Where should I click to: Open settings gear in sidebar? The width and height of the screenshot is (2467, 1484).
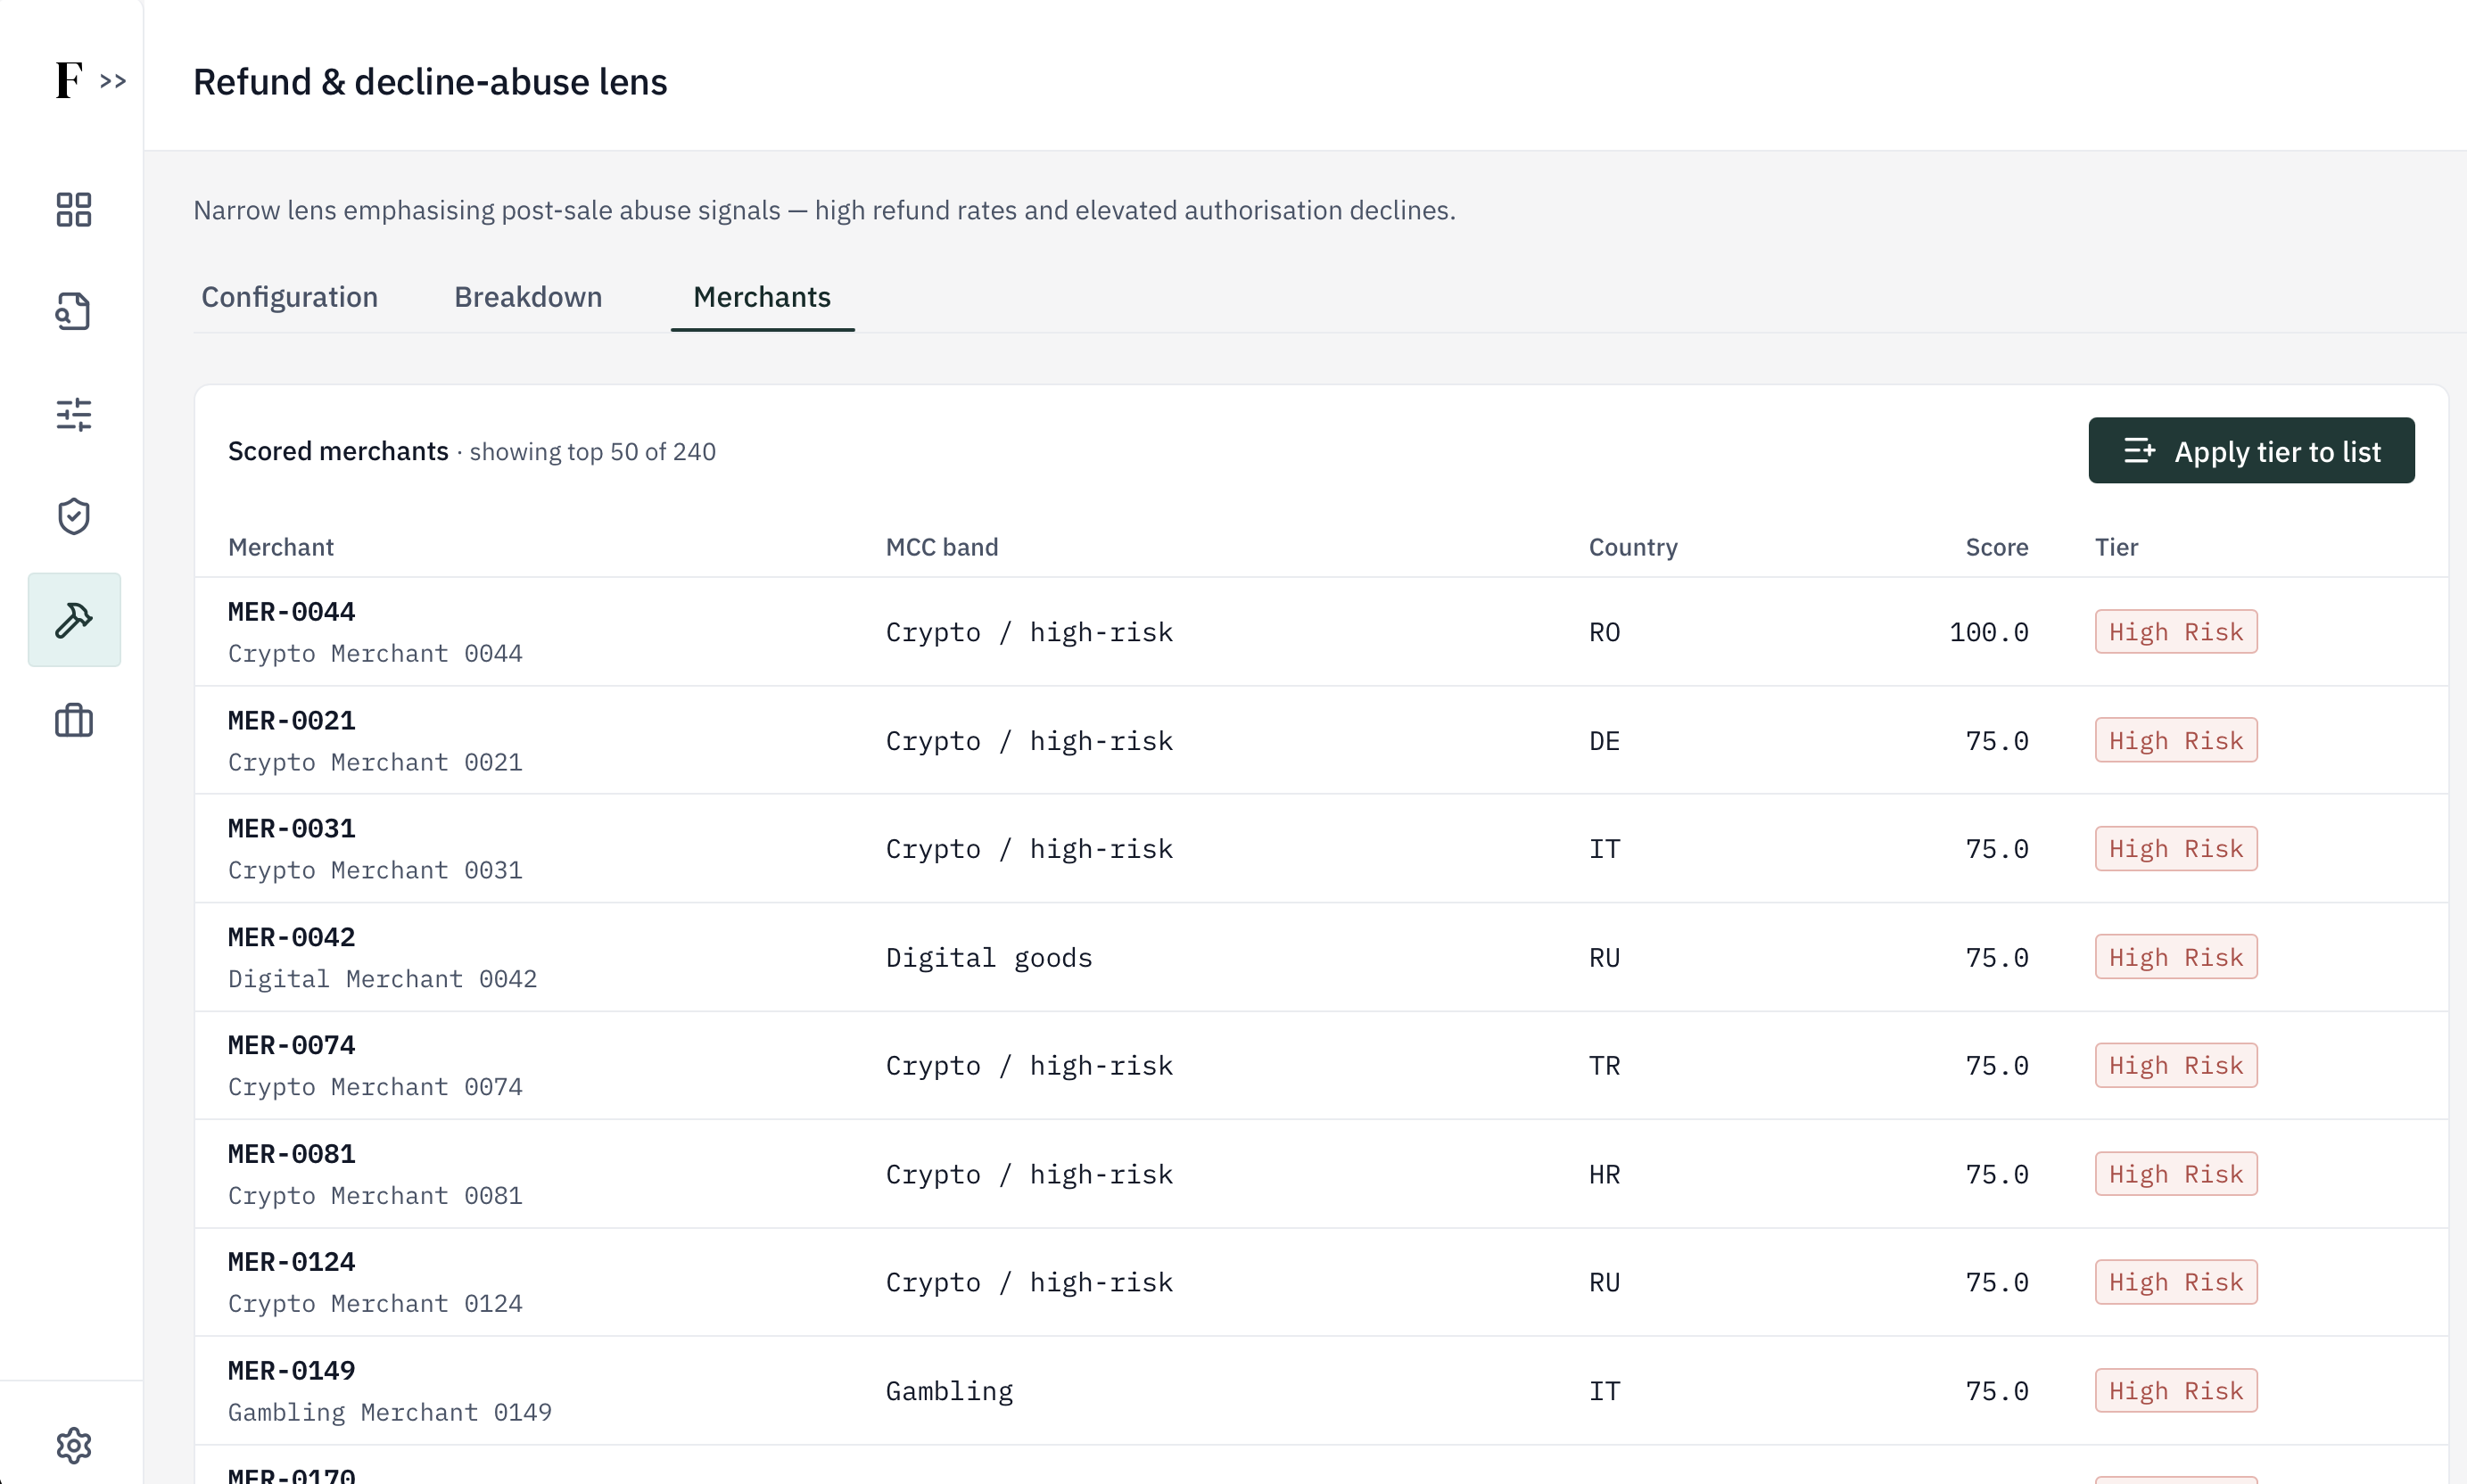74,1445
